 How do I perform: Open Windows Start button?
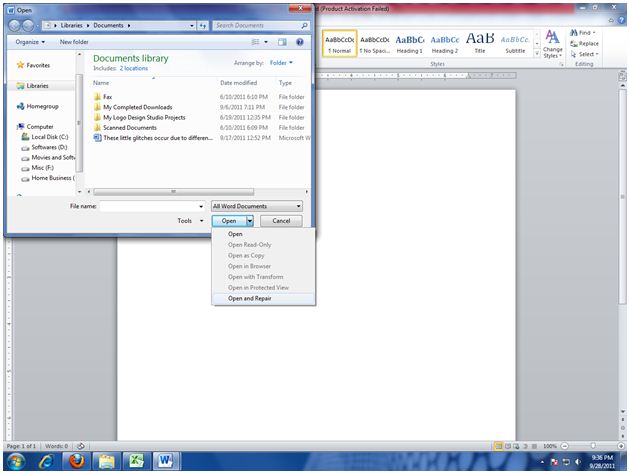pyautogui.click(x=16, y=461)
